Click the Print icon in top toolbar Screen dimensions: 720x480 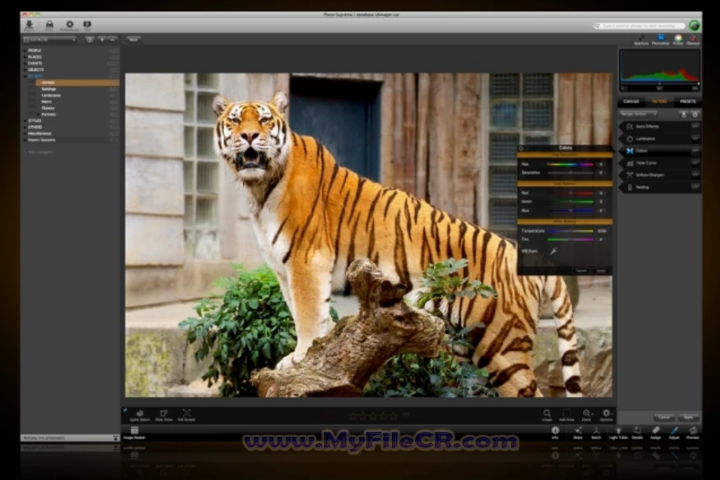pos(49,24)
